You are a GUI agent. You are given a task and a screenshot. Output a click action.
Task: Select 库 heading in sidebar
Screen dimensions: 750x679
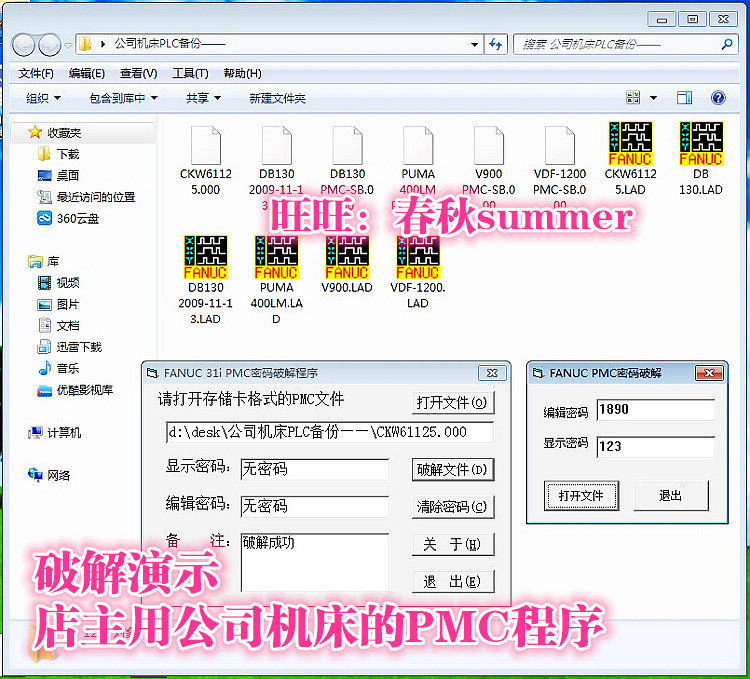click(44, 262)
